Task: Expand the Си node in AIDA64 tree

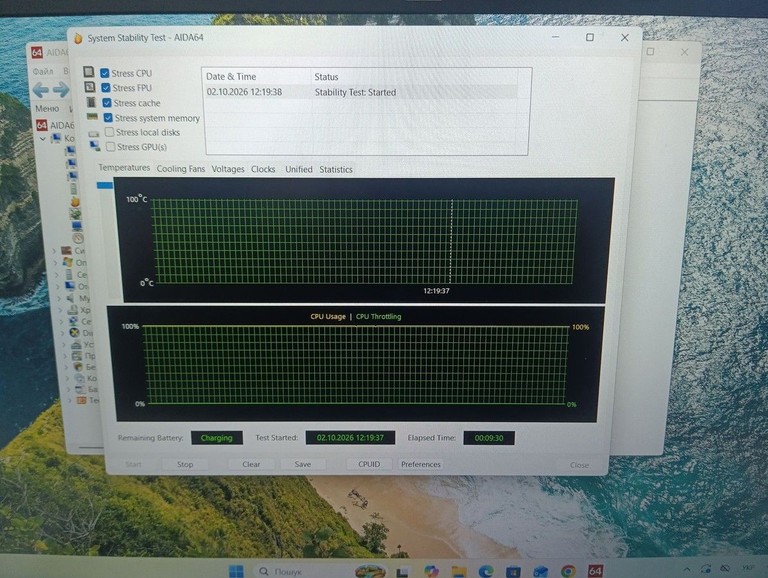Action: [54, 251]
